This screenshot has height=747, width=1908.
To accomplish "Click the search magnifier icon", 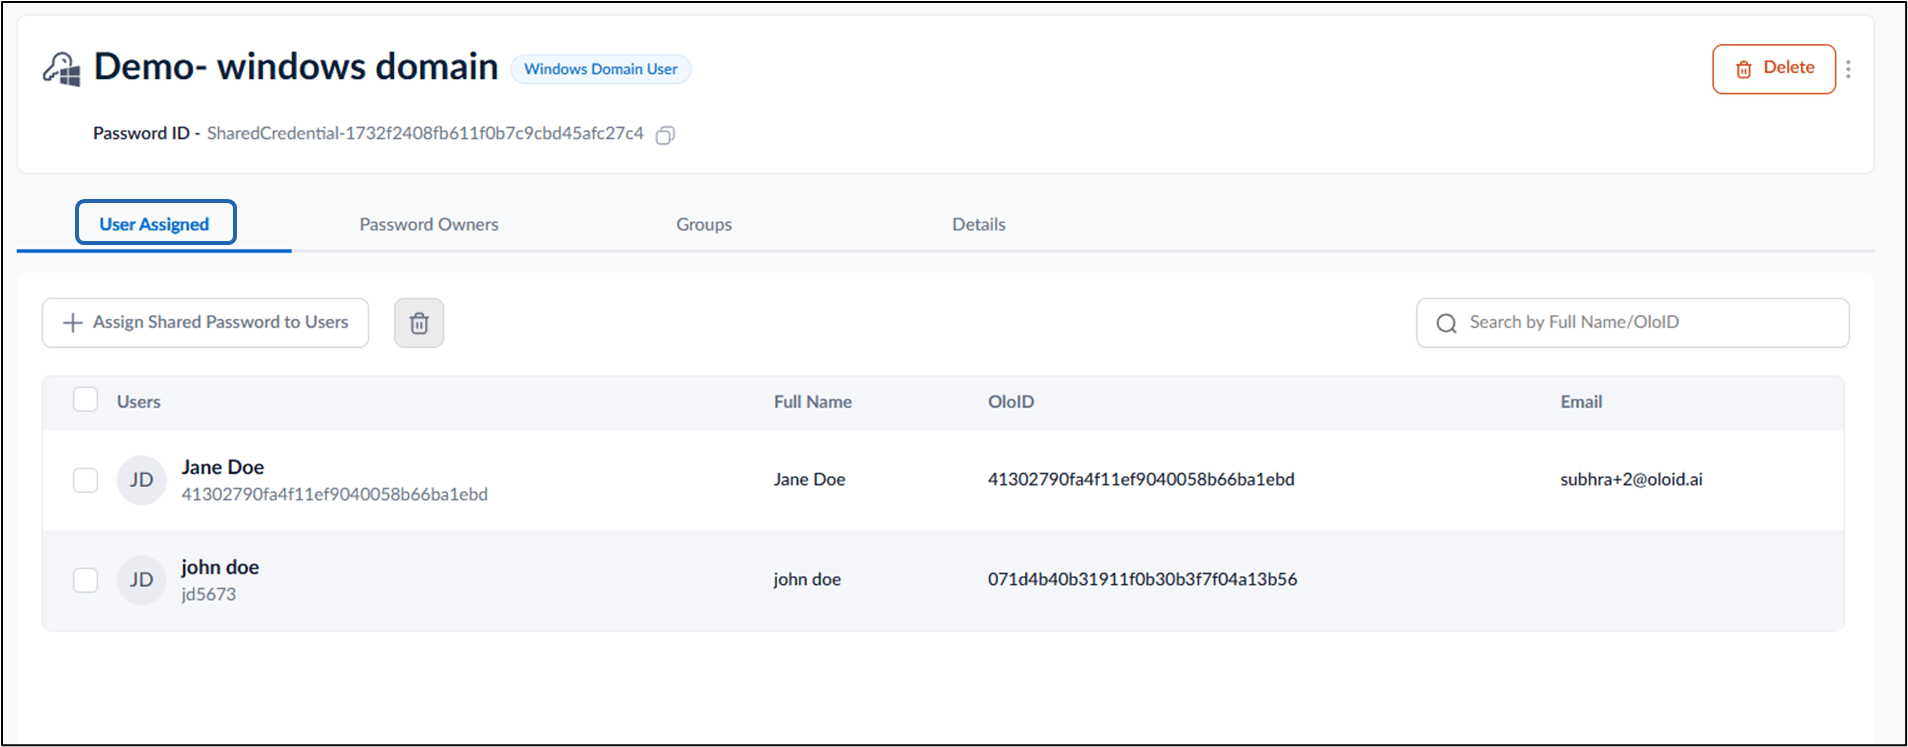I will [1446, 323].
